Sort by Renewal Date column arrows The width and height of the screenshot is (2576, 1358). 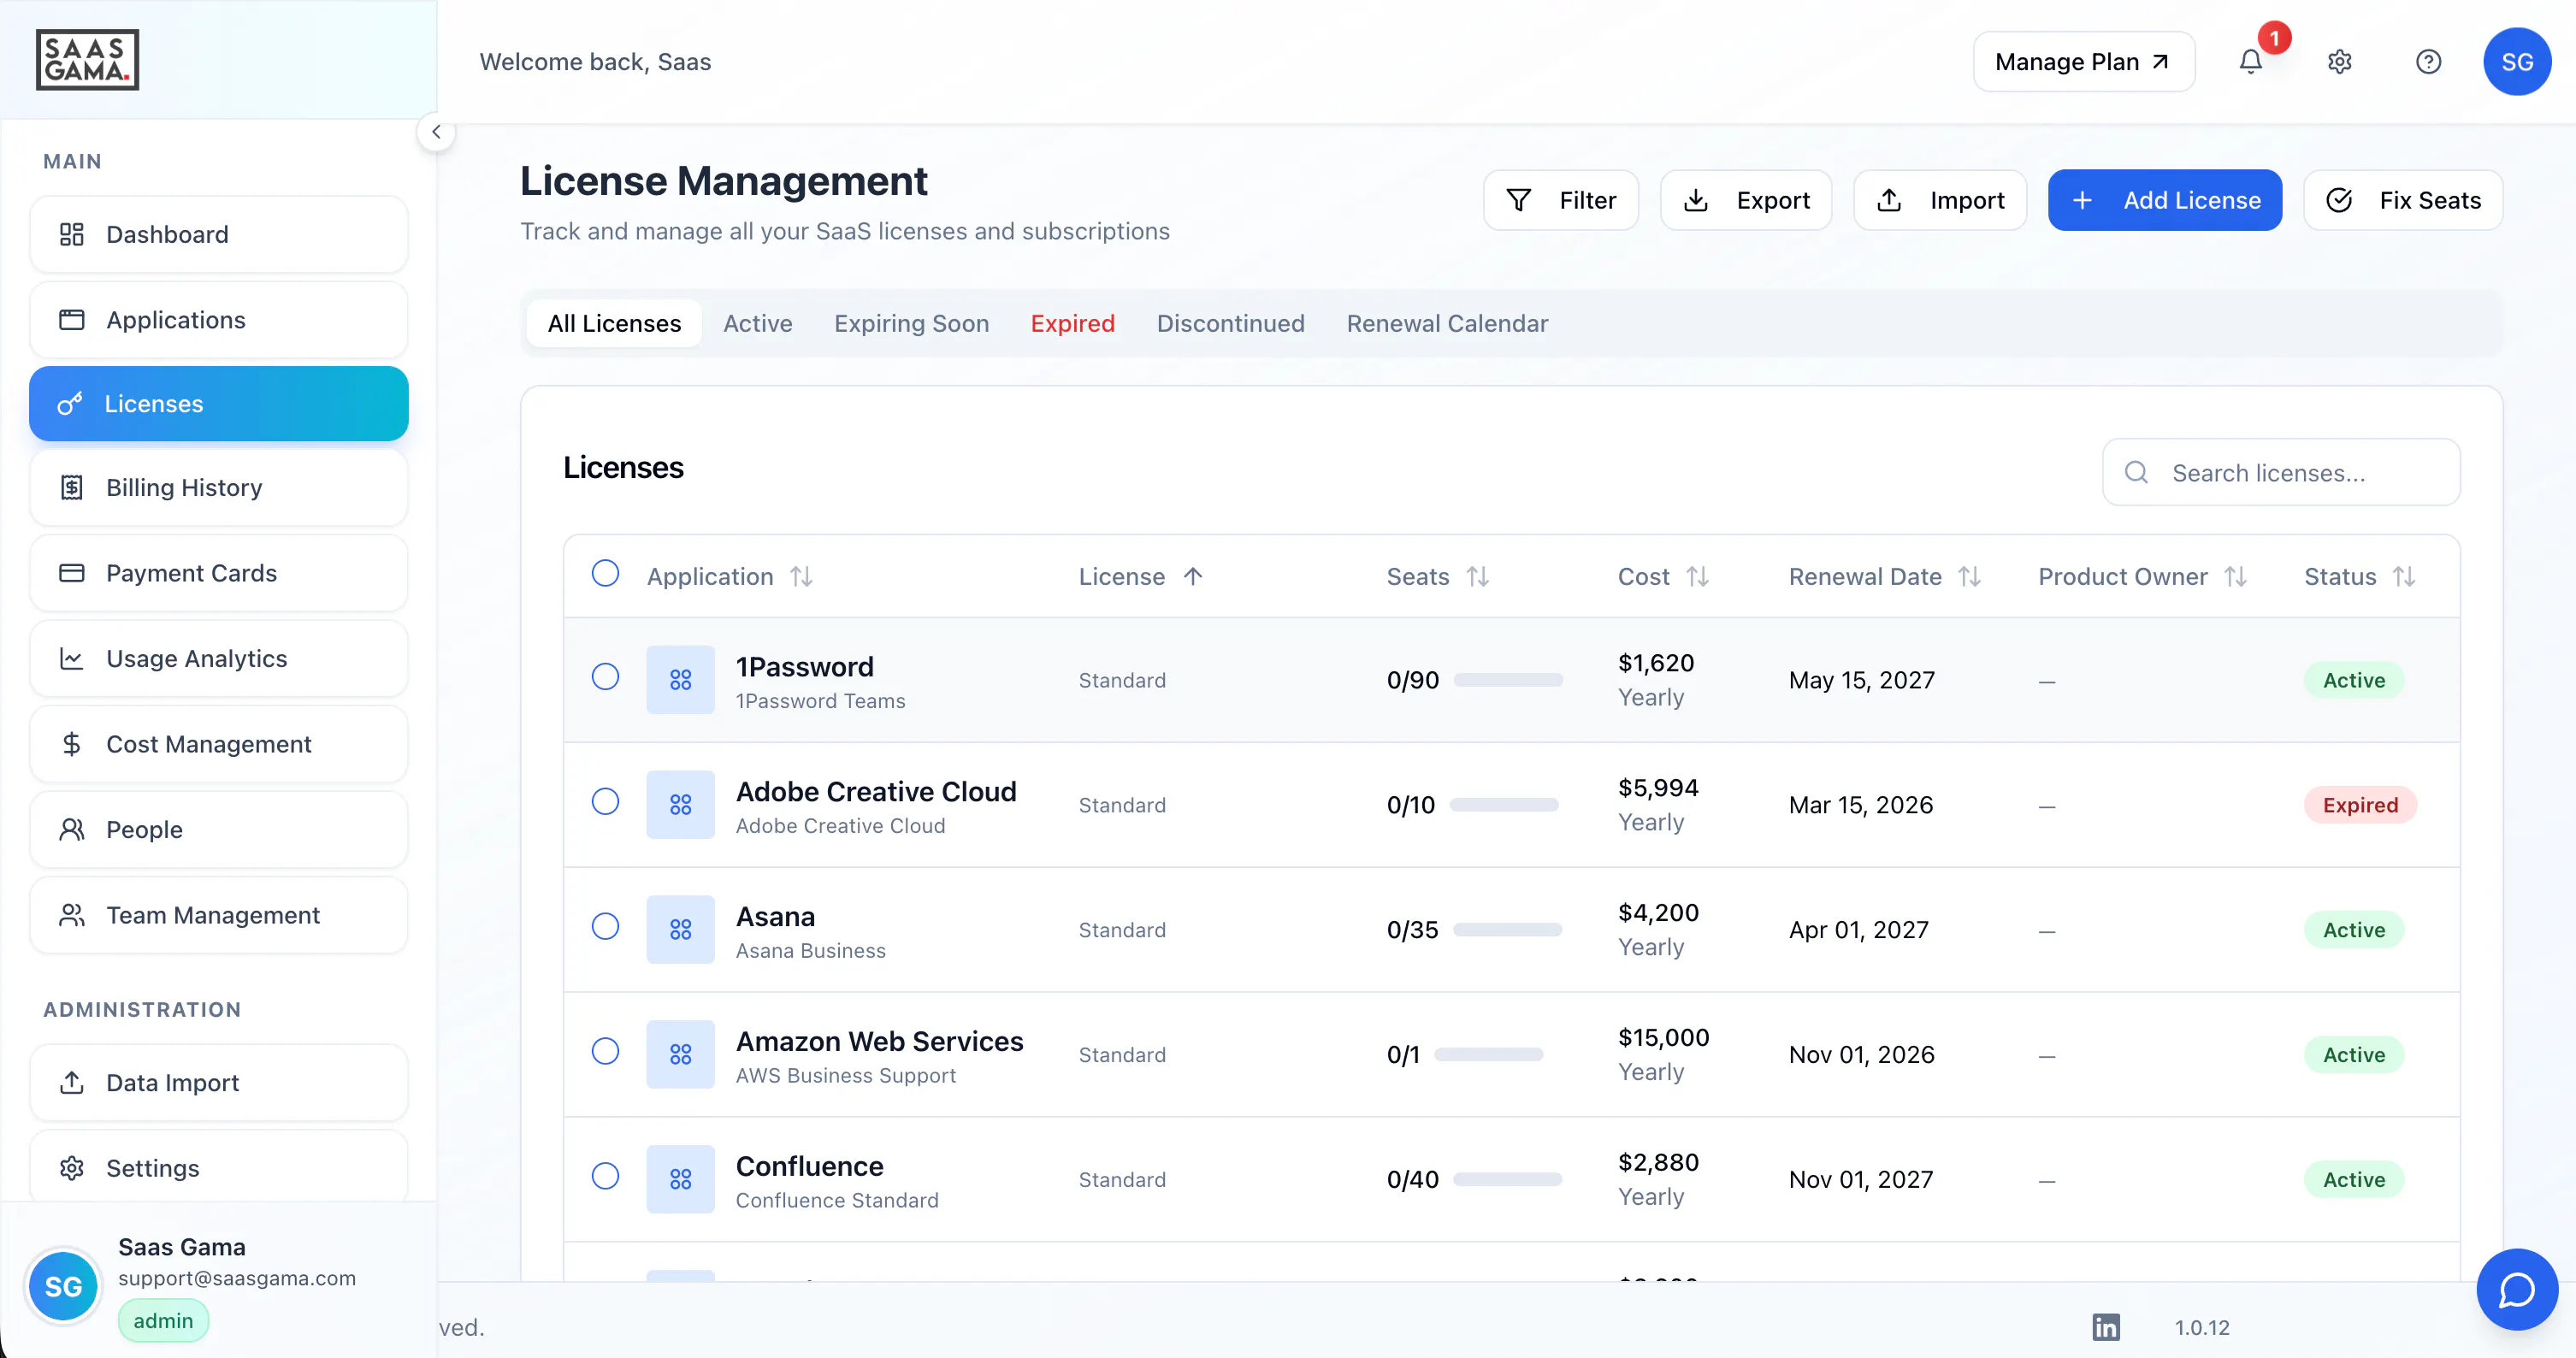pyautogui.click(x=1969, y=576)
